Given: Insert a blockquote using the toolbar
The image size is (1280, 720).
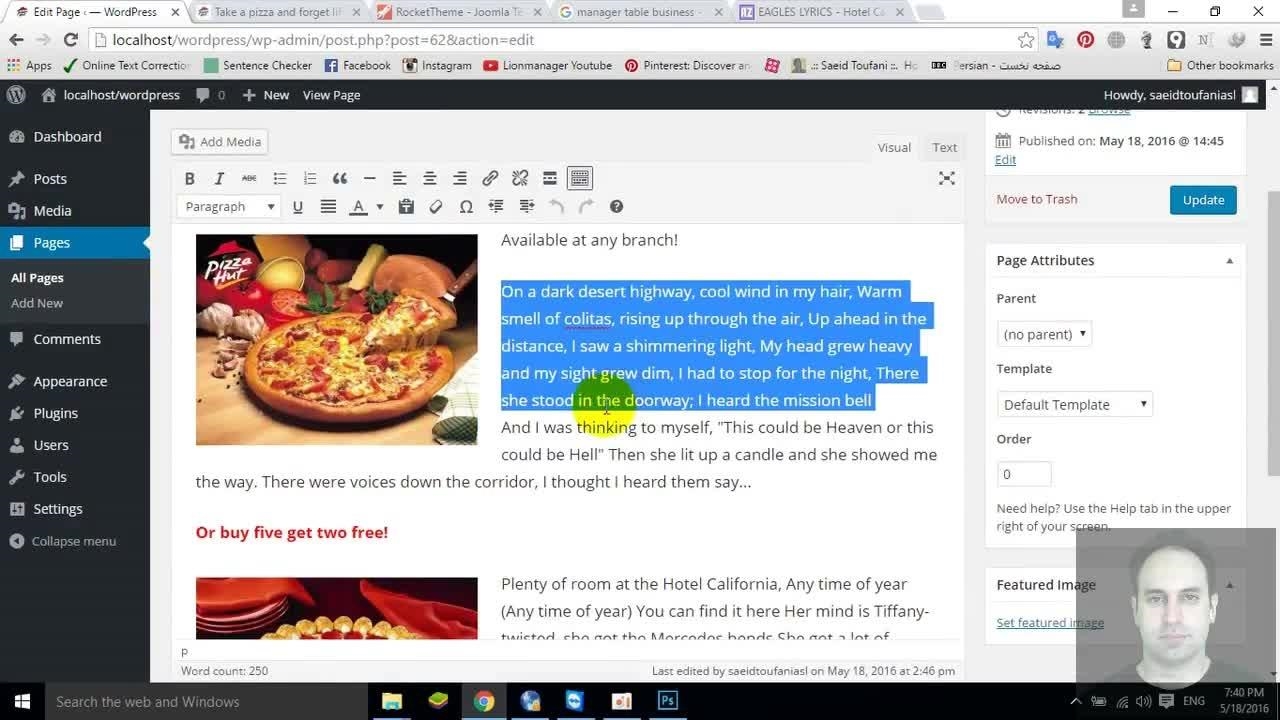Looking at the screenshot, I should (x=340, y=178).
